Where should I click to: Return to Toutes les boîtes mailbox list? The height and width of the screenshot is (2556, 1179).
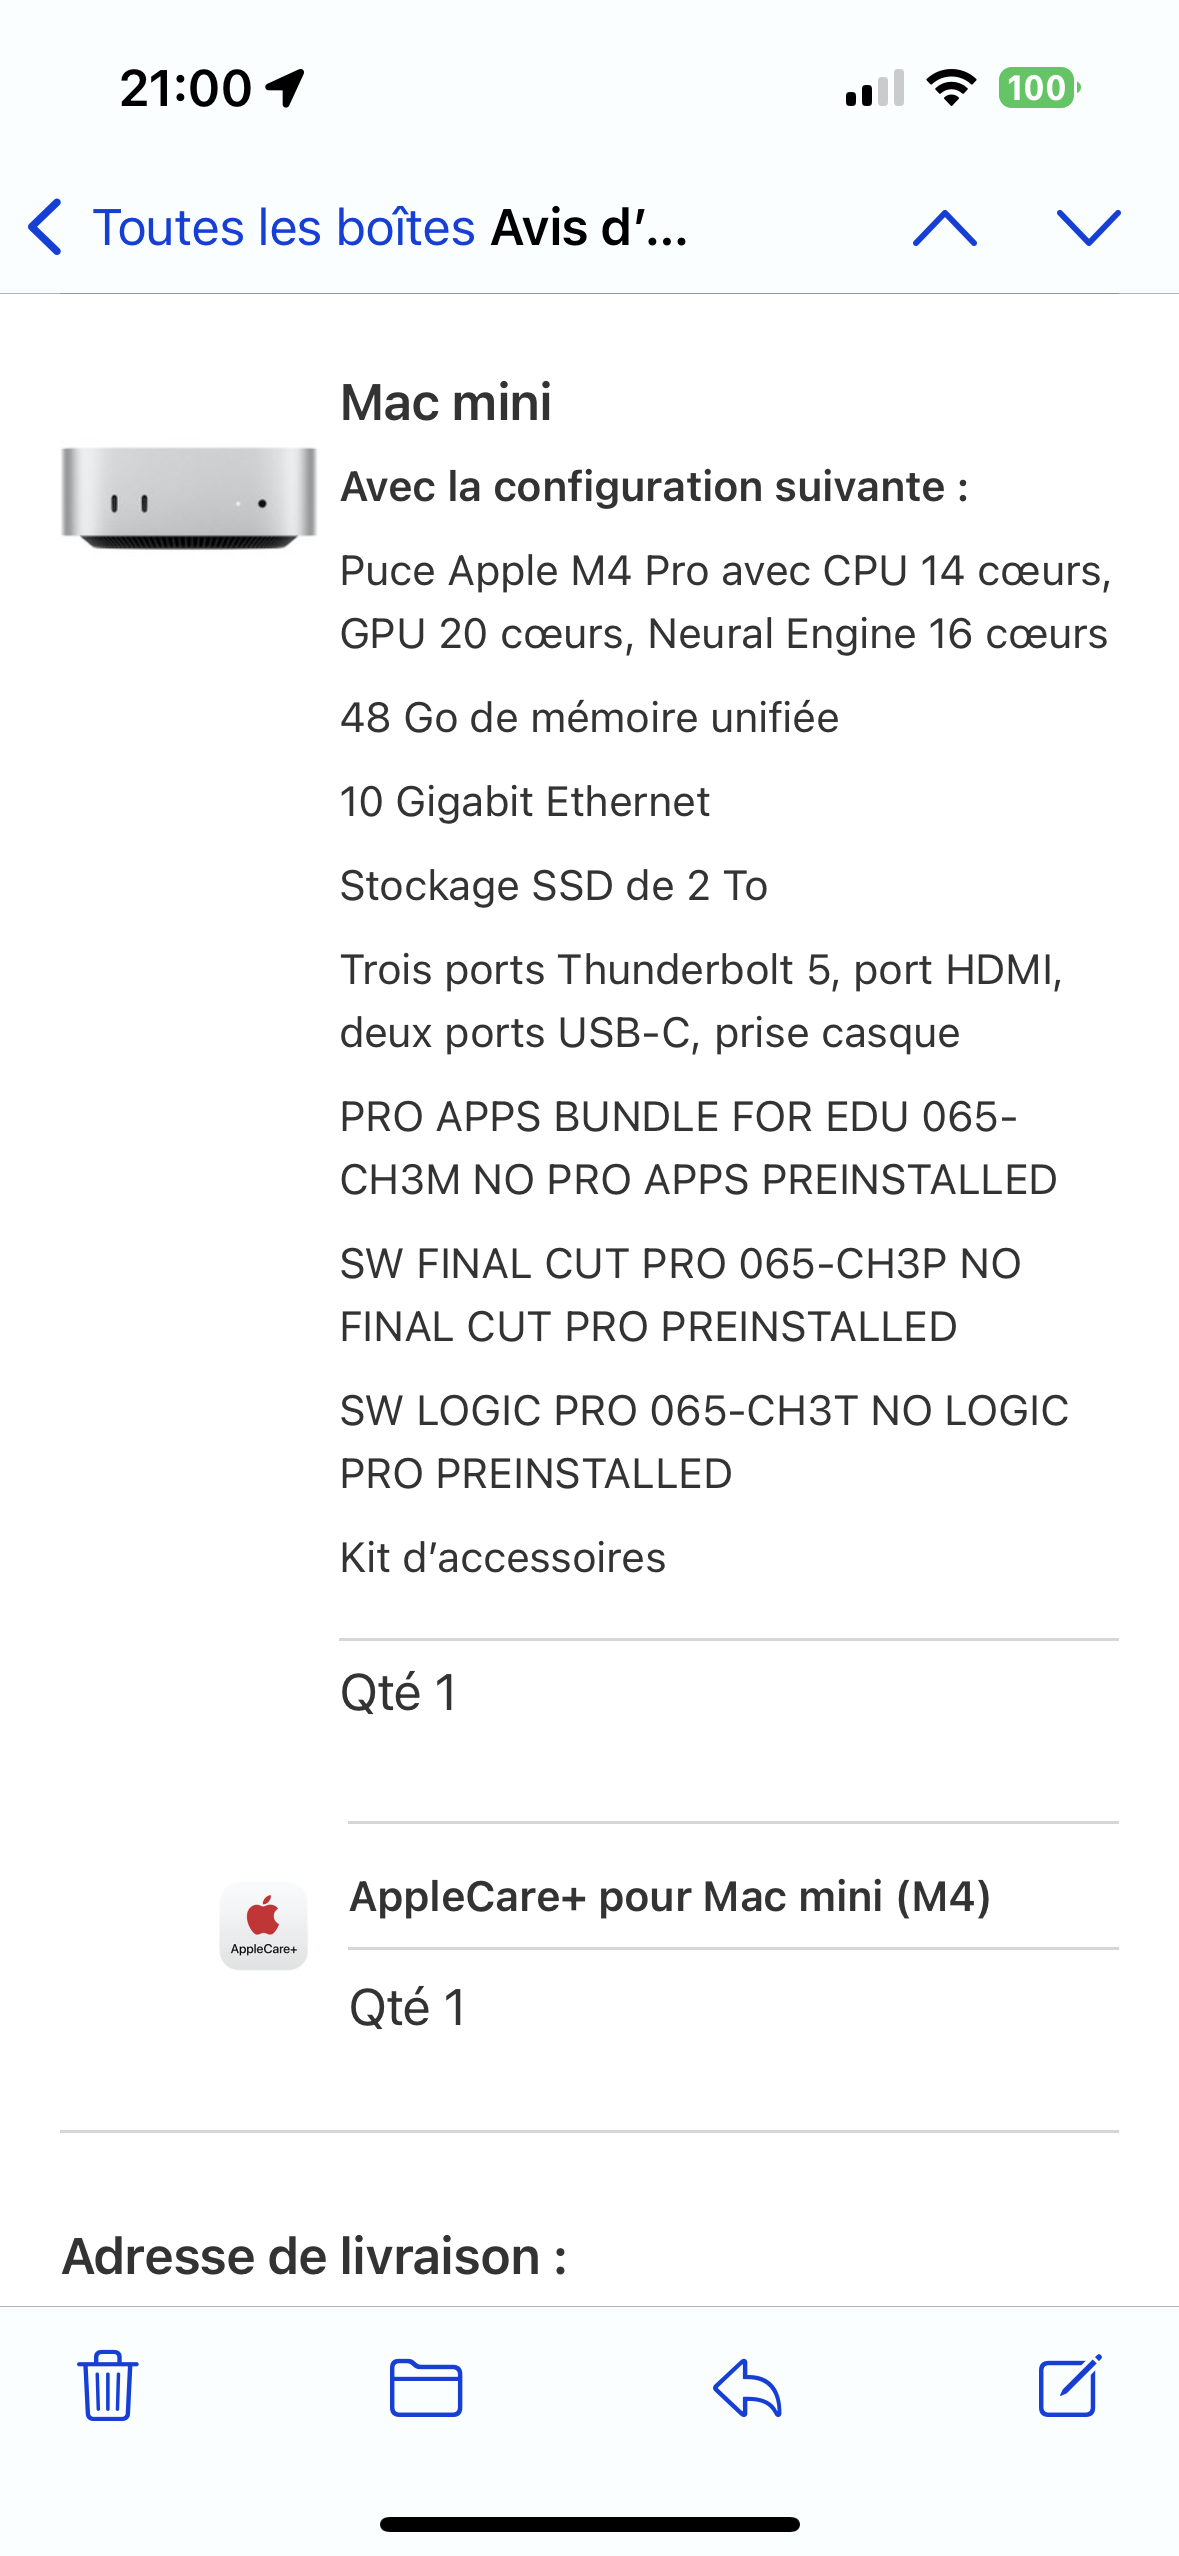click(283, 227)
